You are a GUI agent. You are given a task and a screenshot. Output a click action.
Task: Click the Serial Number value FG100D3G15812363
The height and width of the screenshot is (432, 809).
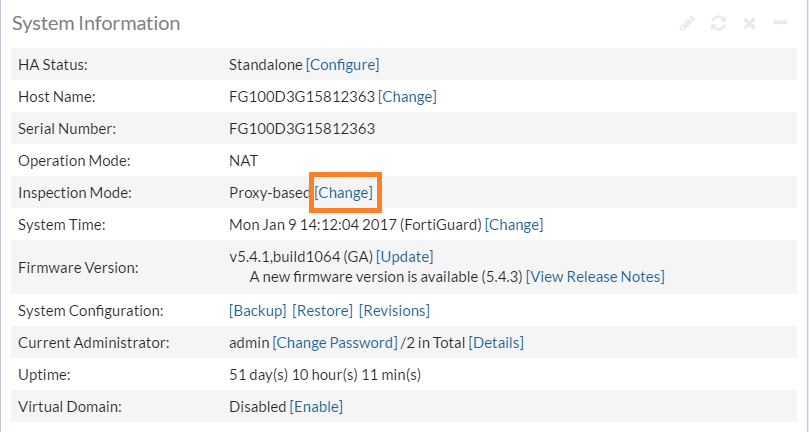[x=301, y=128]
